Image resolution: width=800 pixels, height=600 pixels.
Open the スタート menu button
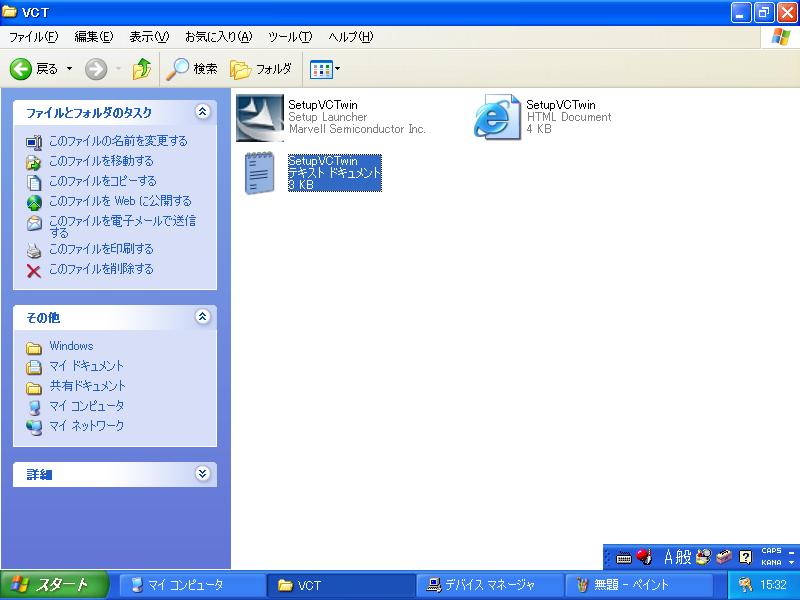pos(54,585)
